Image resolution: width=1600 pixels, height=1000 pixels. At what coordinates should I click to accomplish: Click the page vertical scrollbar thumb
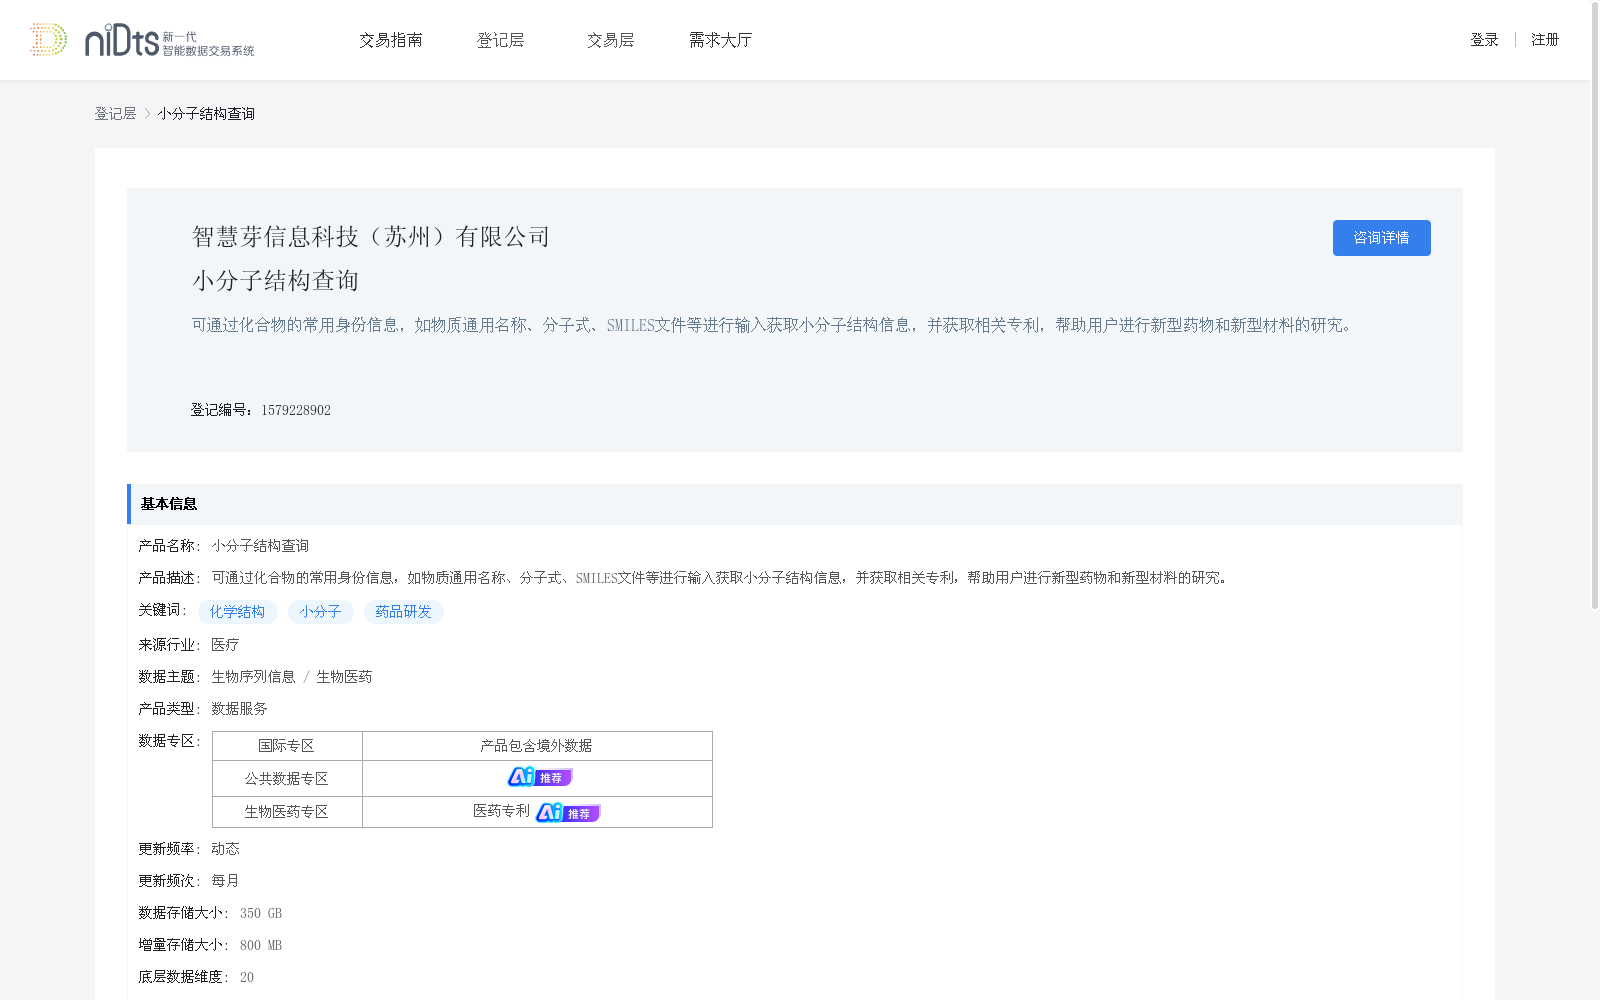click(1594, 305)
